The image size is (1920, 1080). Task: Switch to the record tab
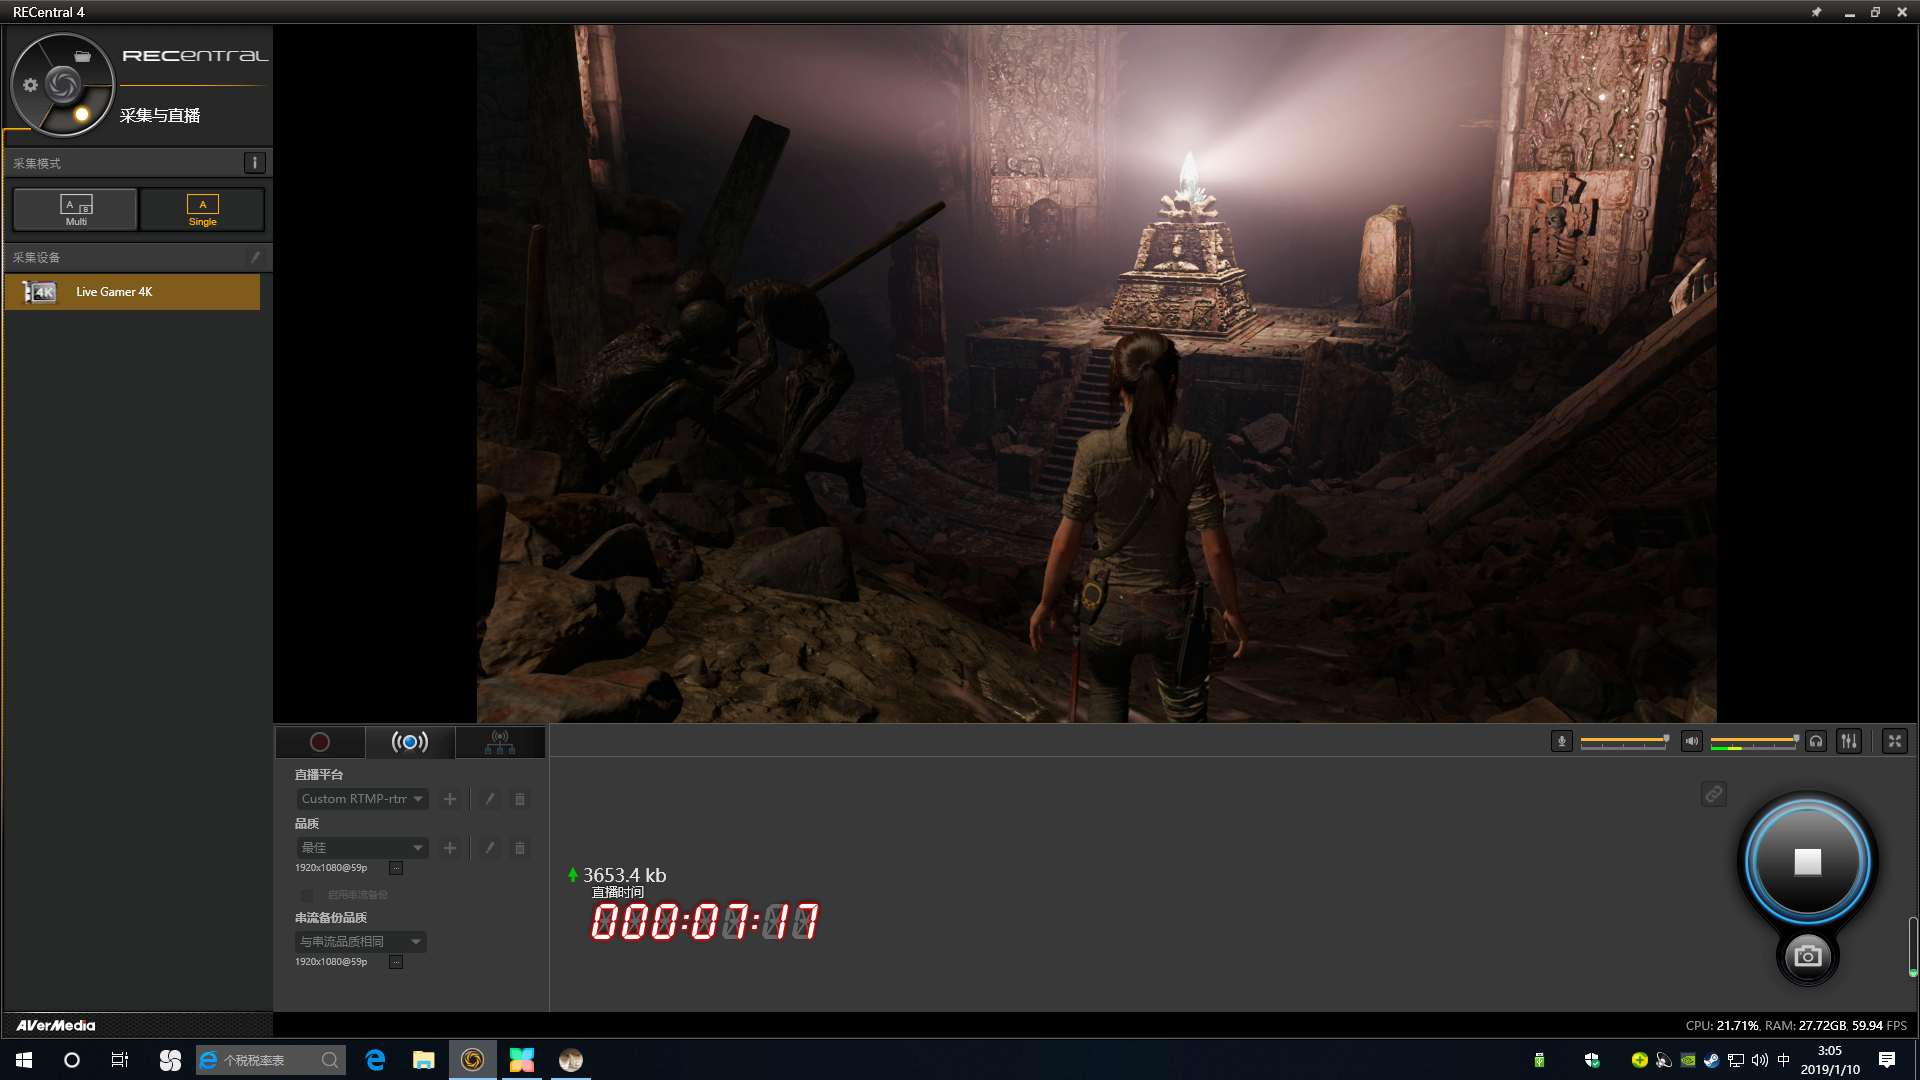click(320, 742)
